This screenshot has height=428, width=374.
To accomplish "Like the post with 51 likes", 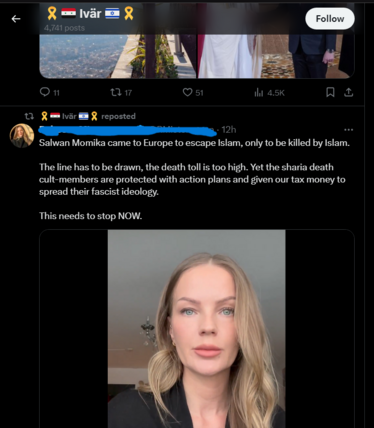I will click(187, 92).
